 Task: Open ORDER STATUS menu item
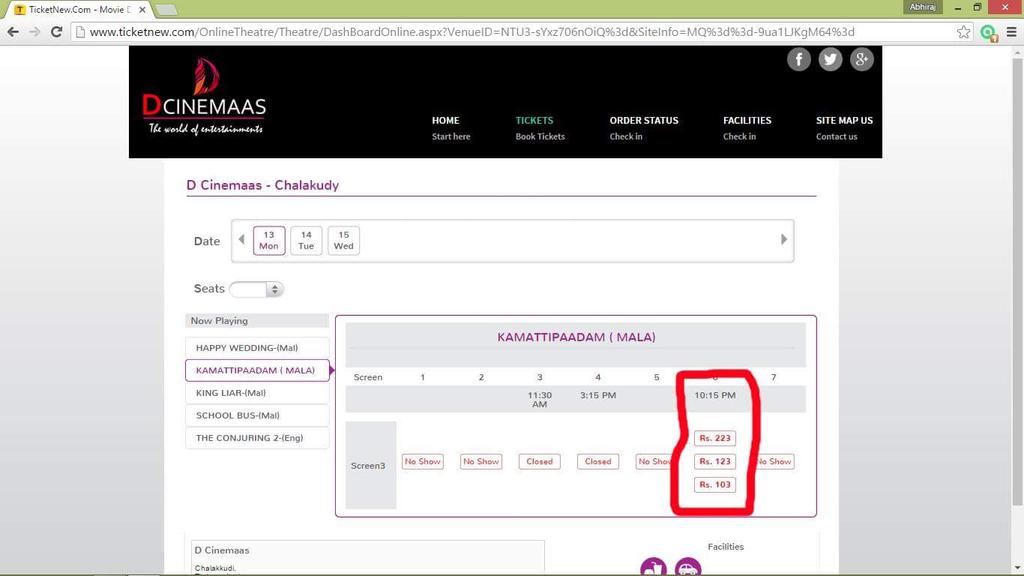click(x=644, y=128)
